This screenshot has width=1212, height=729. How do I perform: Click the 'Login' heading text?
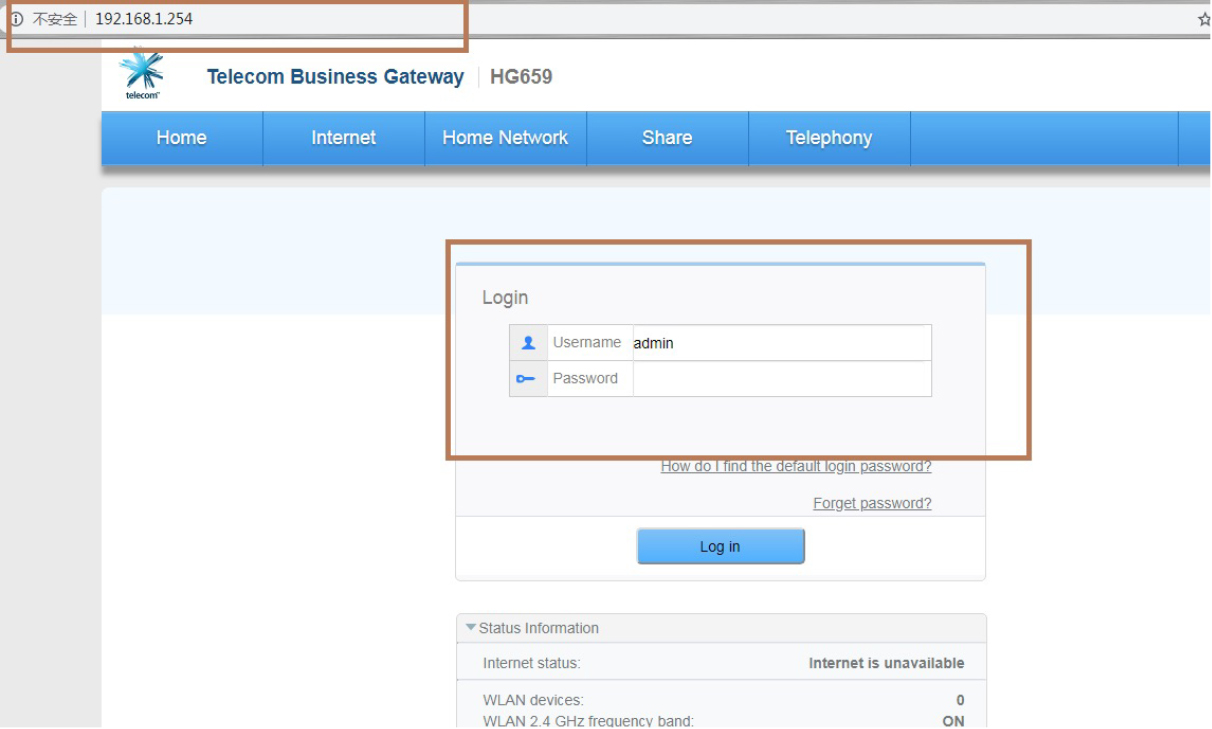point(505,298)
